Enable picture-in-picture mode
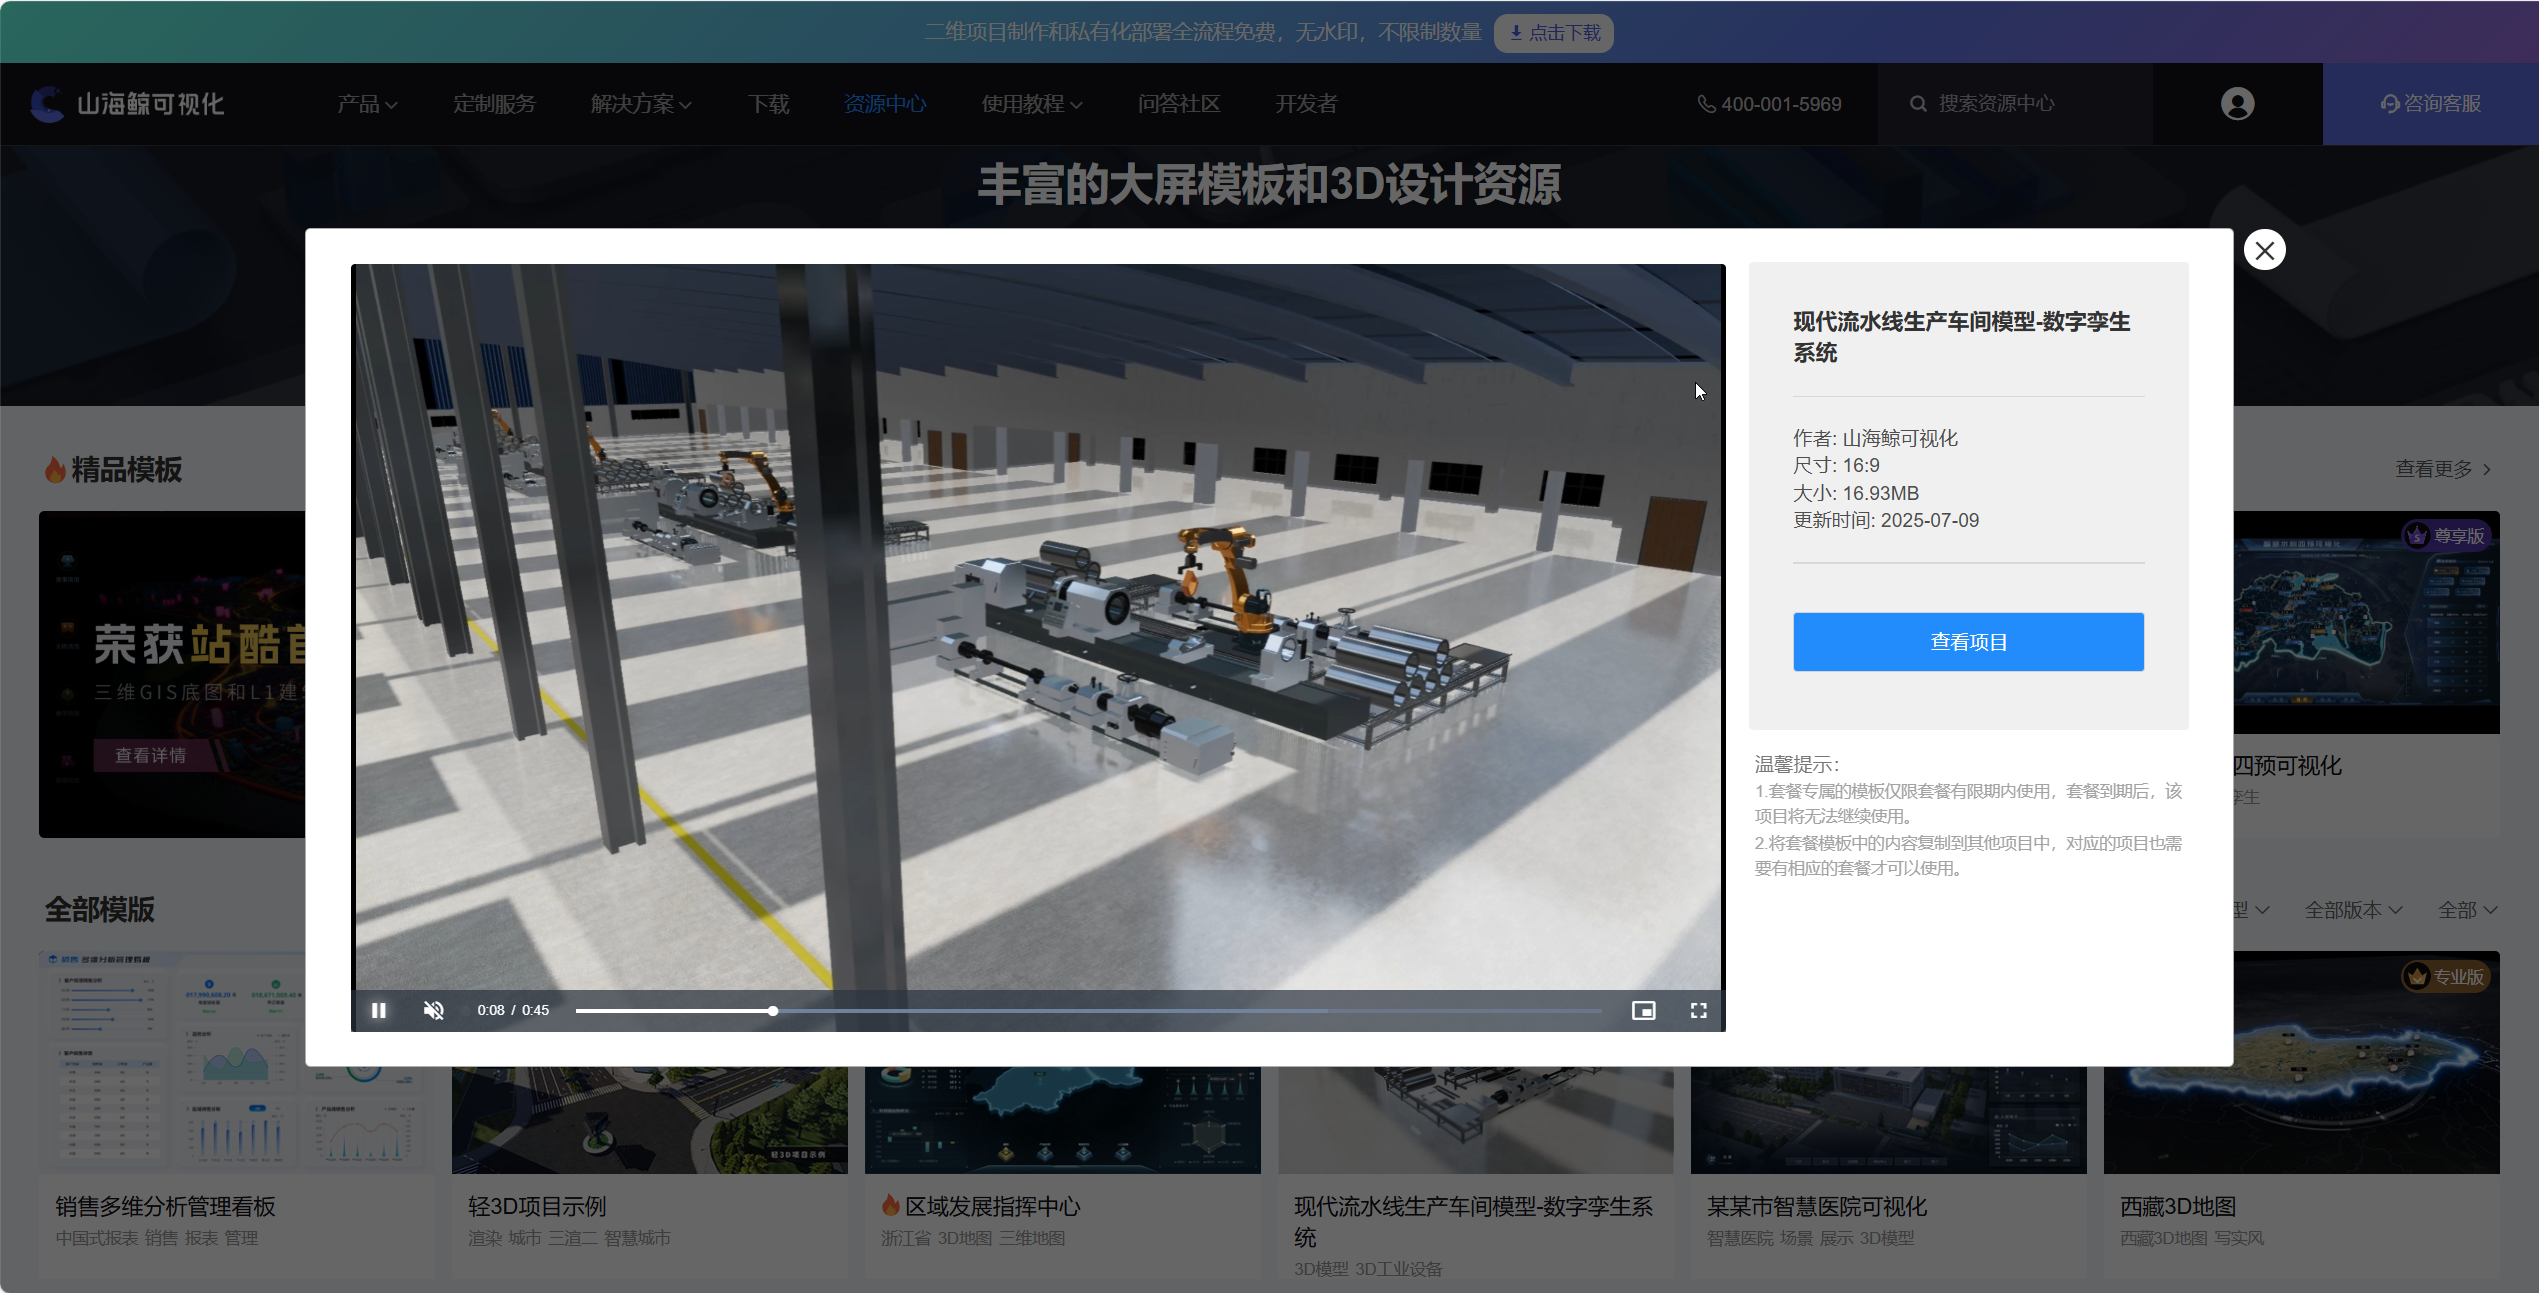This screenshot has height=1293, width=2539. click(x=1643, y=1010)
